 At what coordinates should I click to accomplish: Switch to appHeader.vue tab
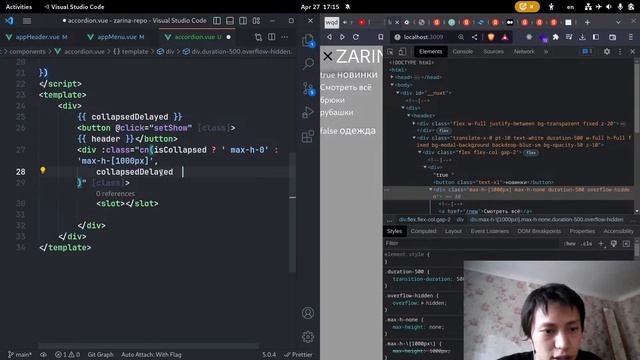[37, 37]
